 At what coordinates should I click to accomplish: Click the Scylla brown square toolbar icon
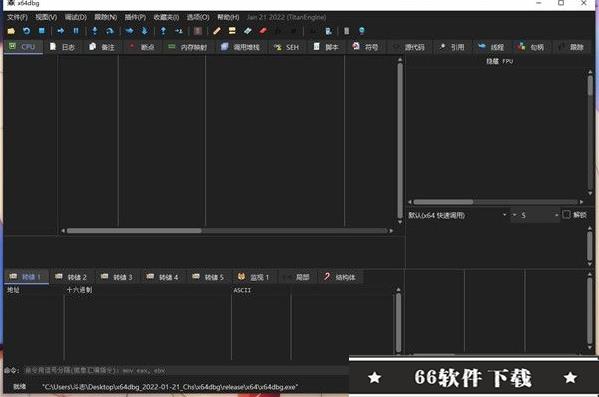(198, 31)
